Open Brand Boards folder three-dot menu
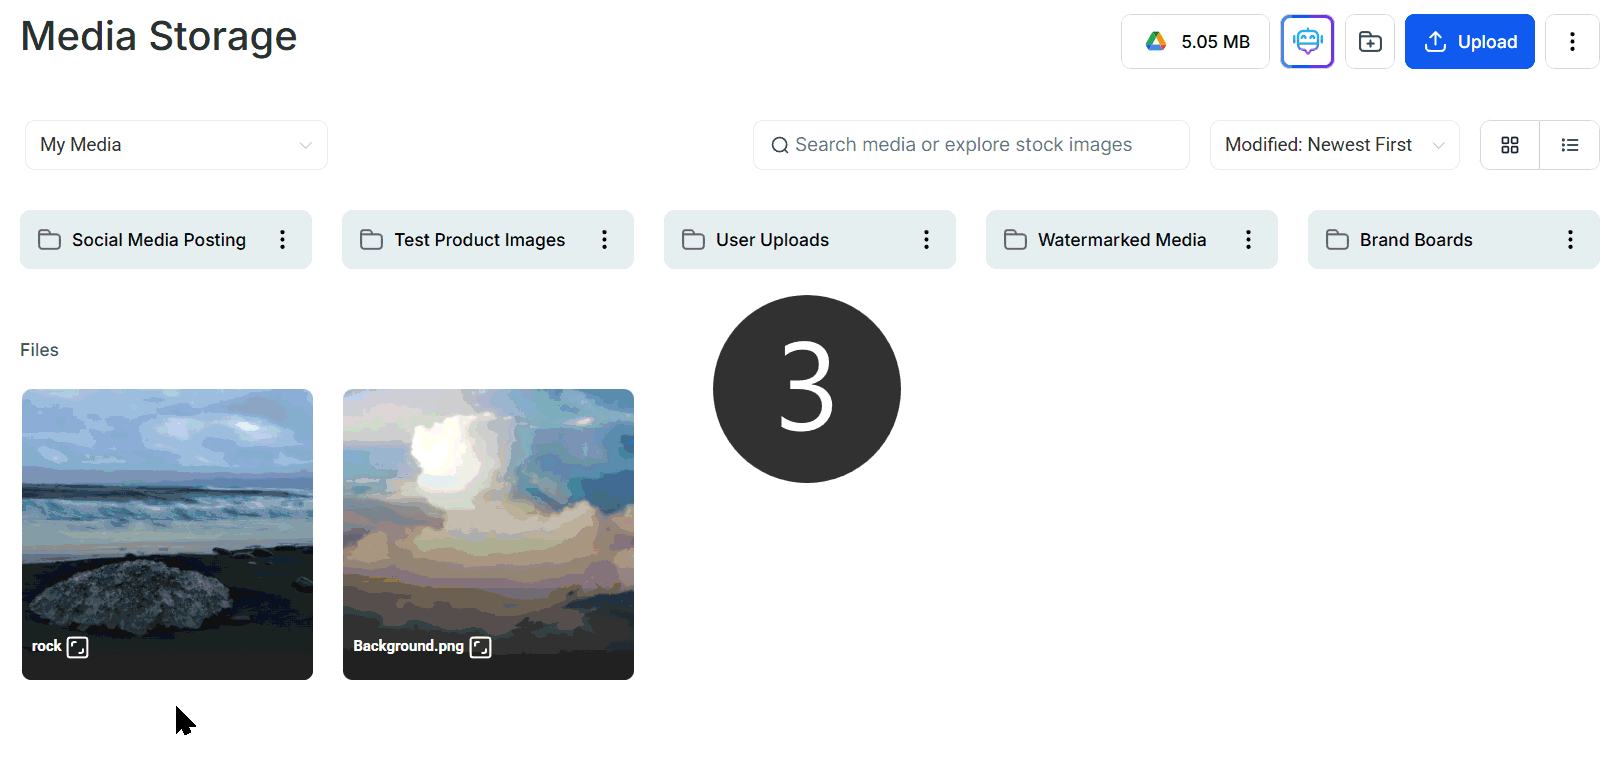 click(1570, 239)
